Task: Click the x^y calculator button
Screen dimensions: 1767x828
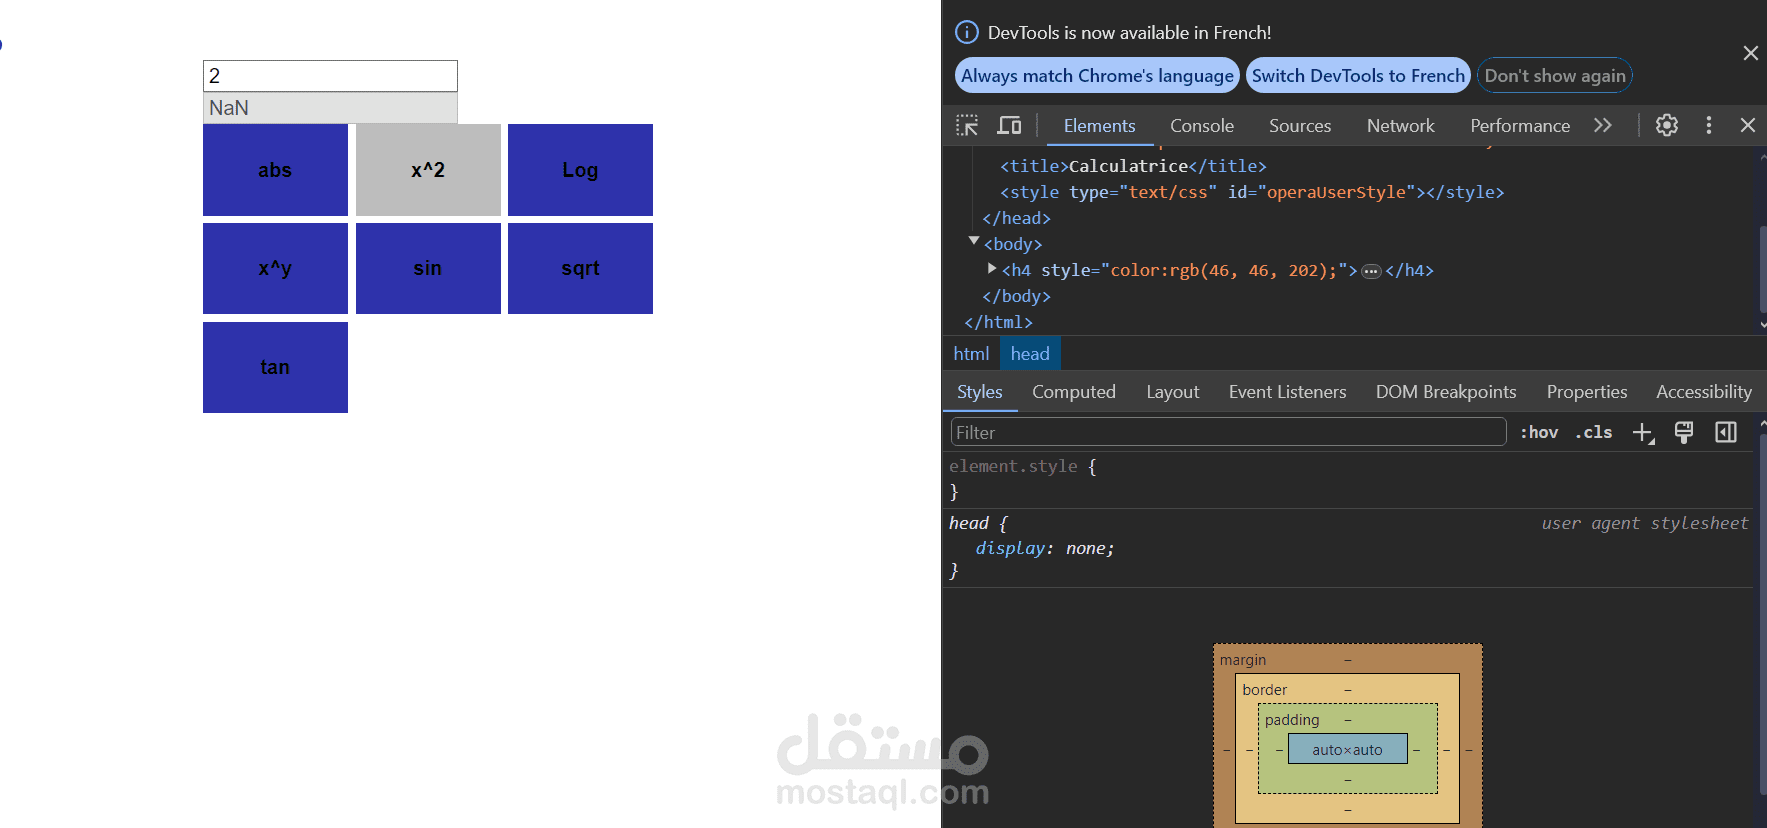Action: (x=275, y=268)
